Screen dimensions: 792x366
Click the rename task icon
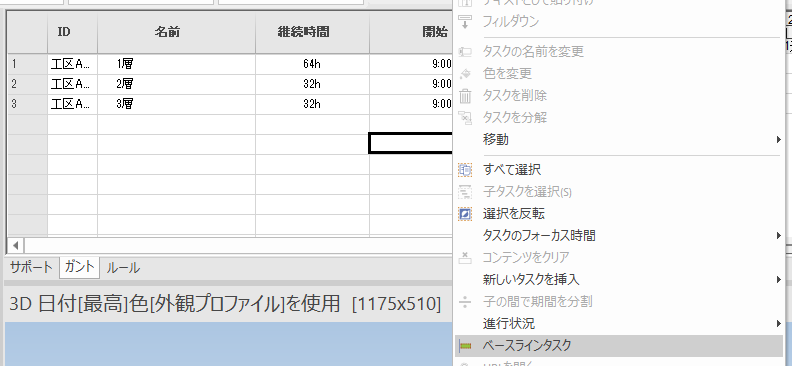click(x=465, y=51)
